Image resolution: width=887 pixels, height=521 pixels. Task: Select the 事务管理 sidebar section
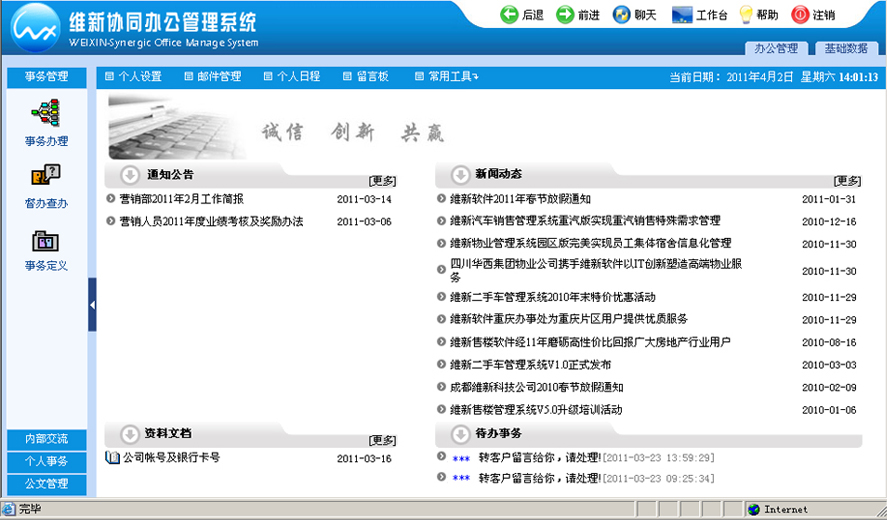(x=46, y=77)
